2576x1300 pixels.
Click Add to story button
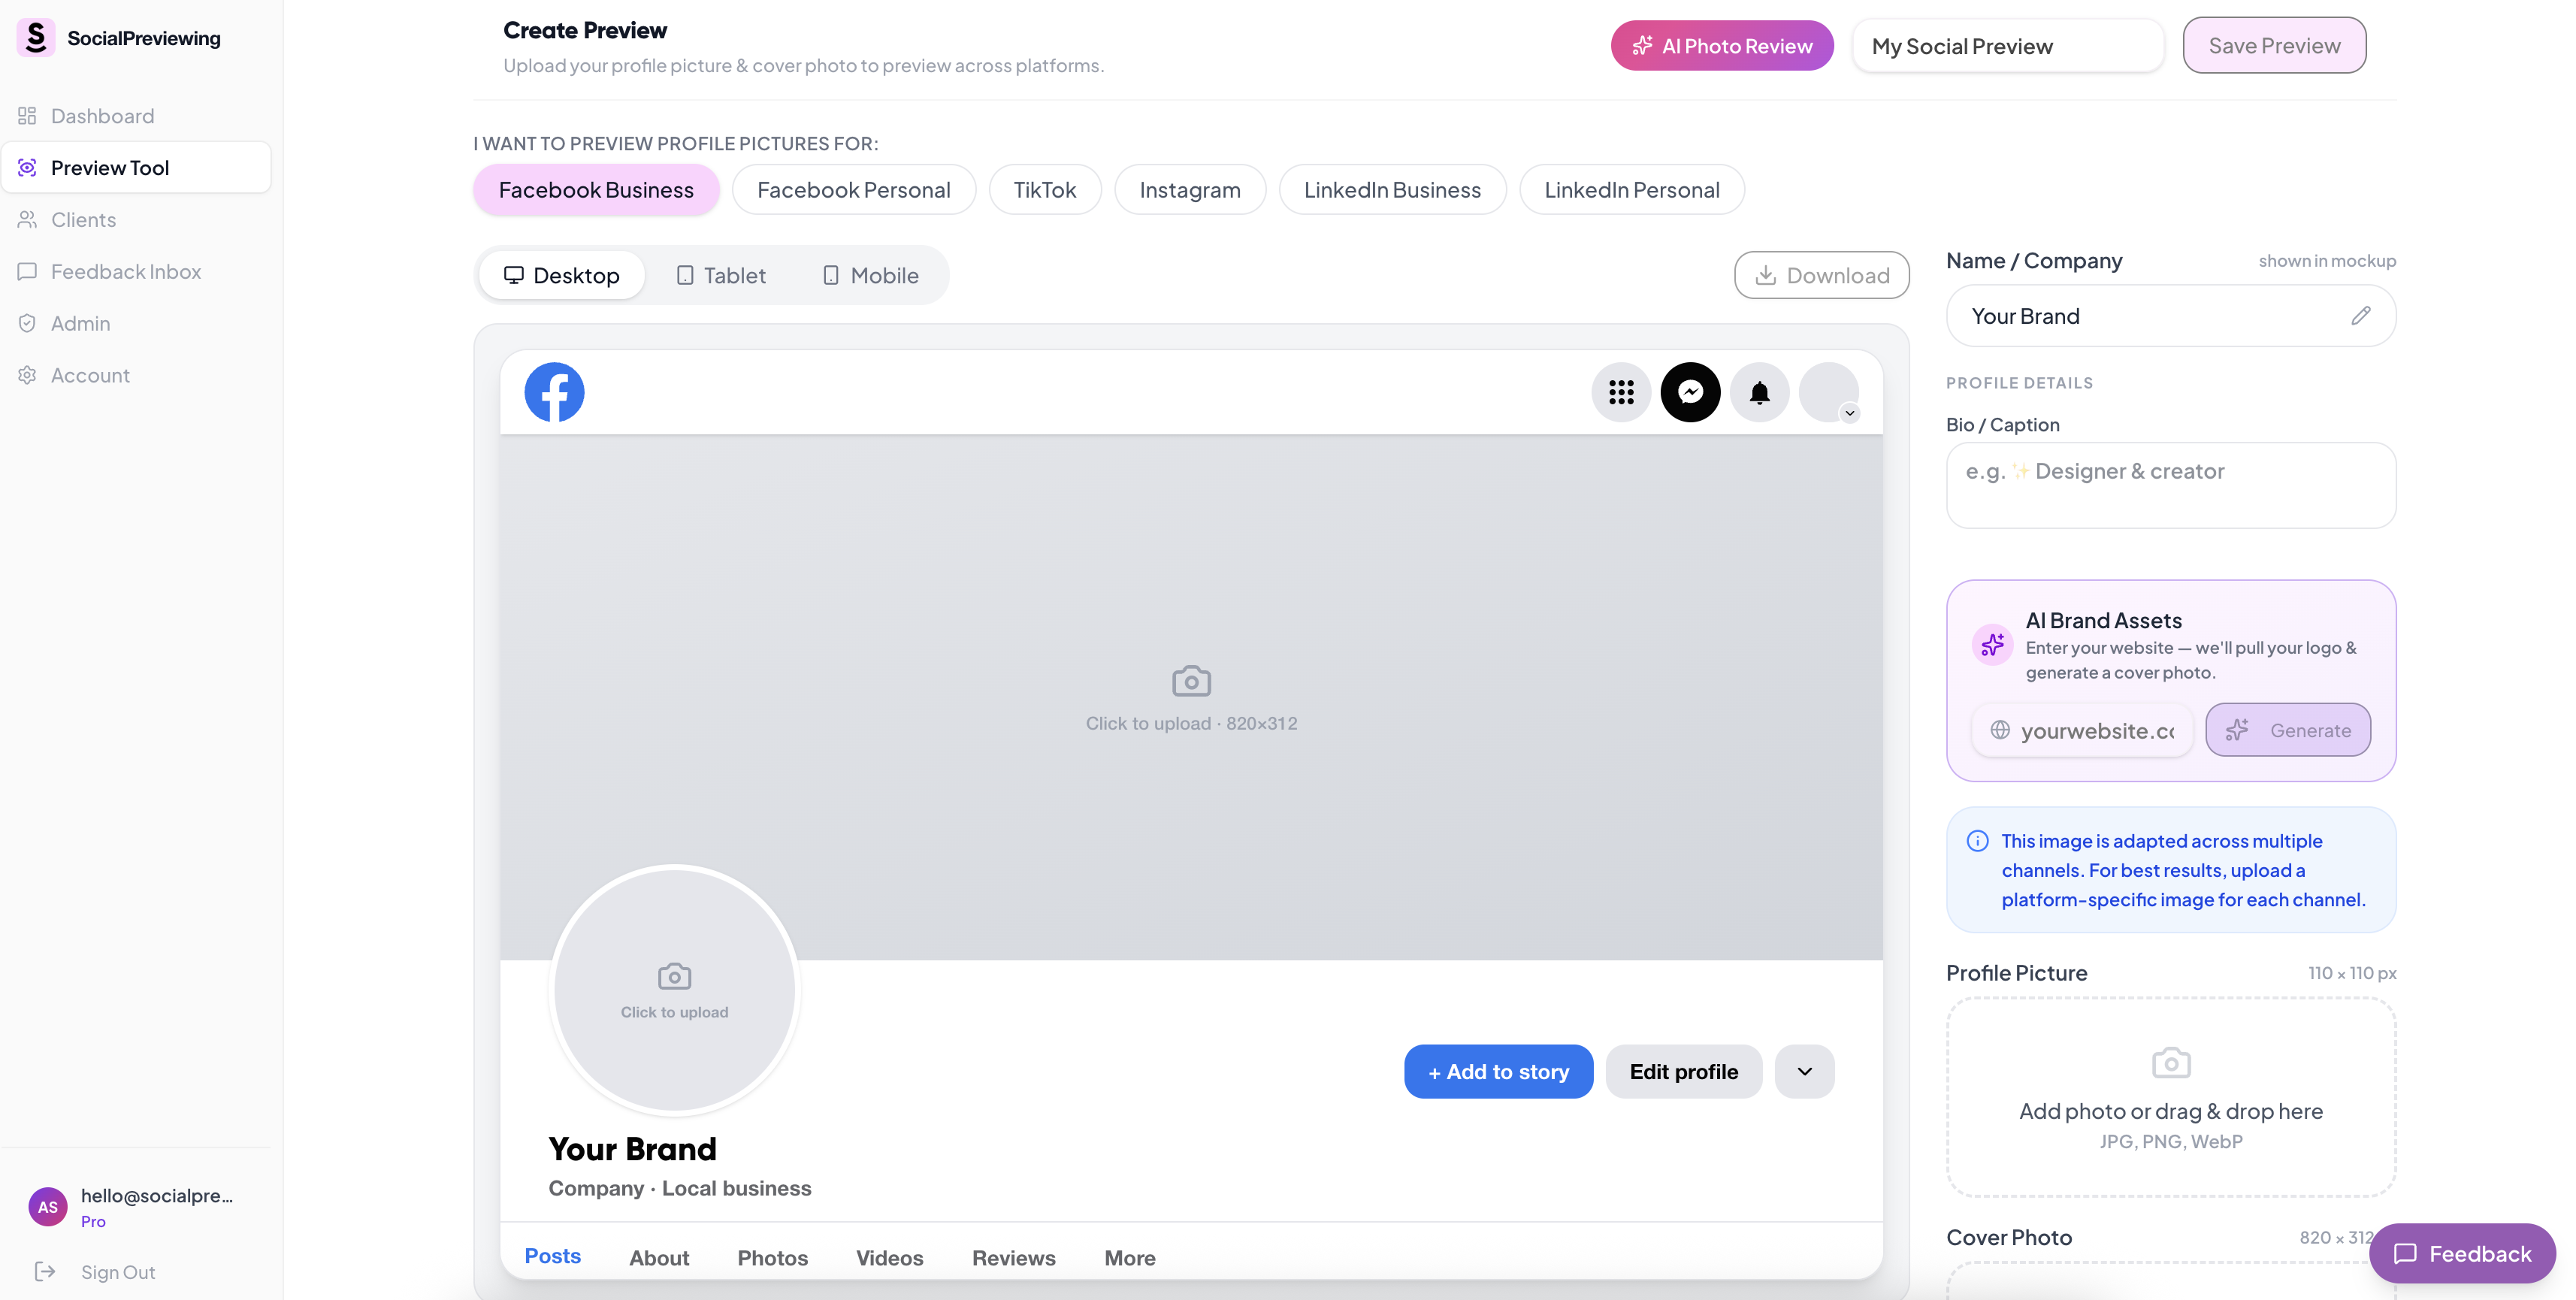pyautogui.click(x=1498, y=1072)
